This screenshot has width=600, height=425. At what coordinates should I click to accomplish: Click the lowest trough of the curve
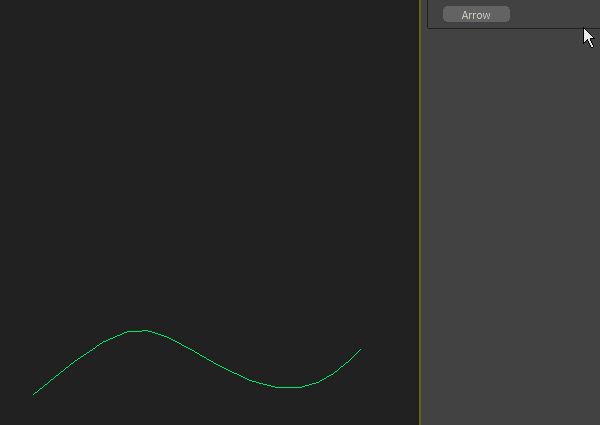point(288,387)
